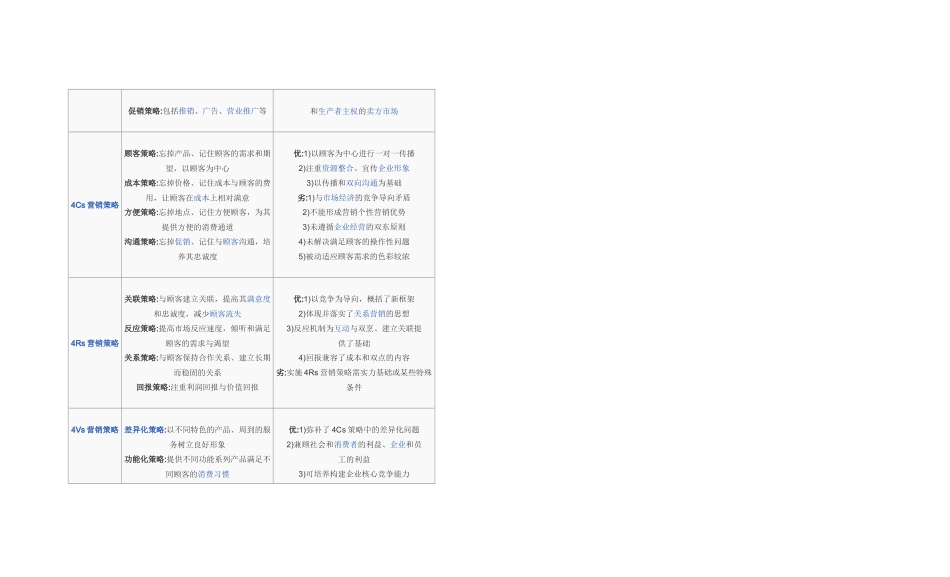The width and height of the screenshot is (950, 577).
Task: Click the line 4)回报兼容了成本和双点的内容
Action: click(354, 358)
